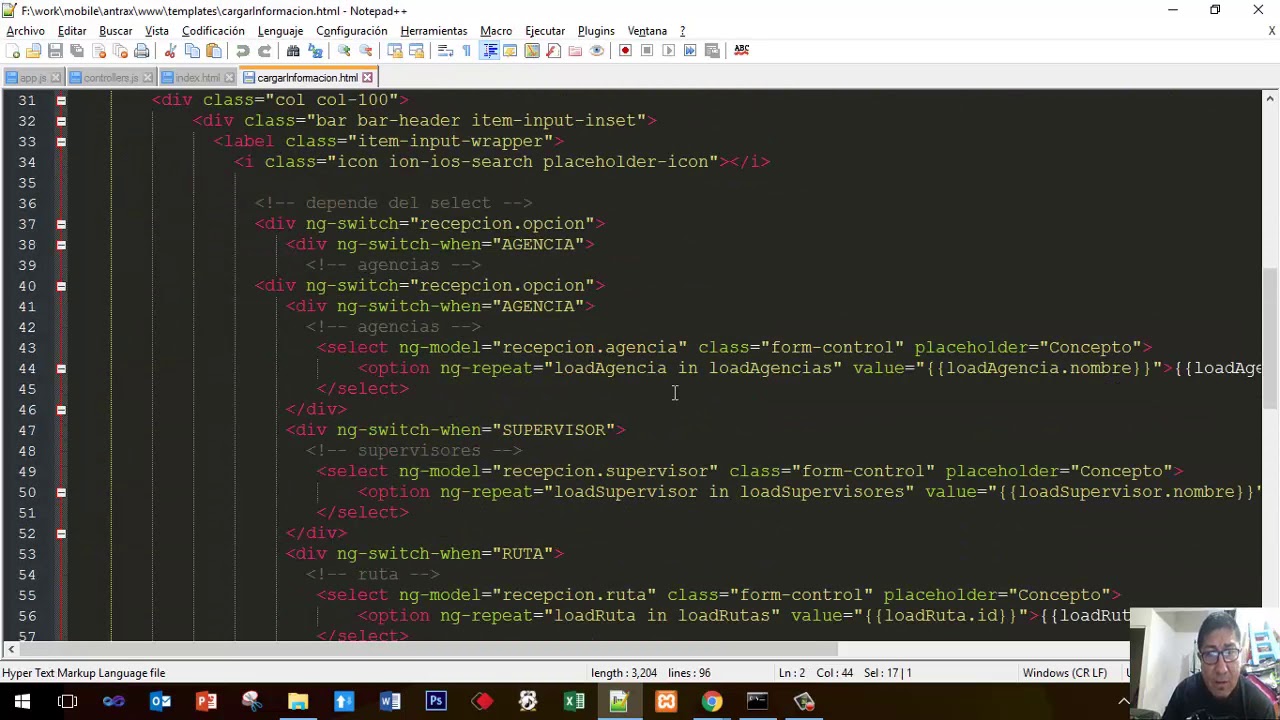Open the Editar menu
The image size is (1280, 720).
pyautogui.click(x=72, y=31)
